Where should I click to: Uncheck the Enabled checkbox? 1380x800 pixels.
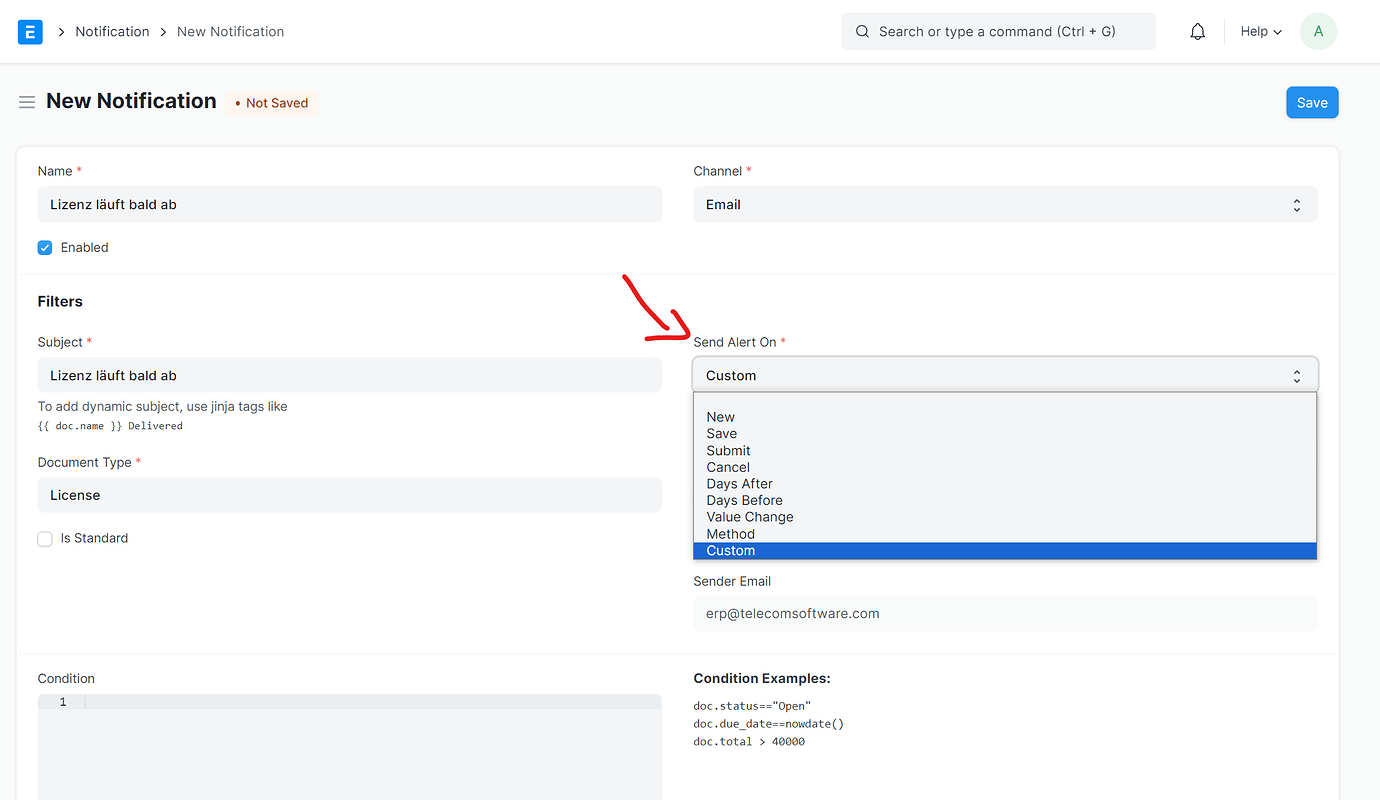click(45, 248)
